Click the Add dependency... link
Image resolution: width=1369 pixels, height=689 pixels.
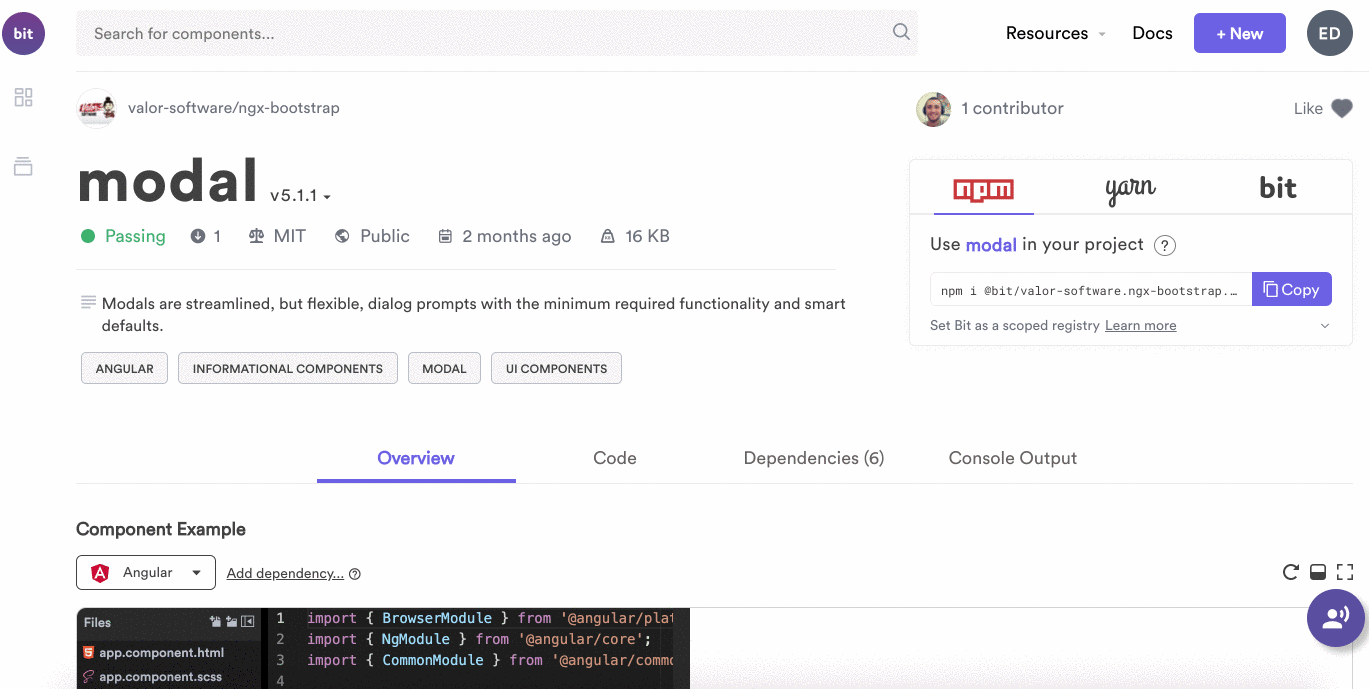(x=285, y=573)
